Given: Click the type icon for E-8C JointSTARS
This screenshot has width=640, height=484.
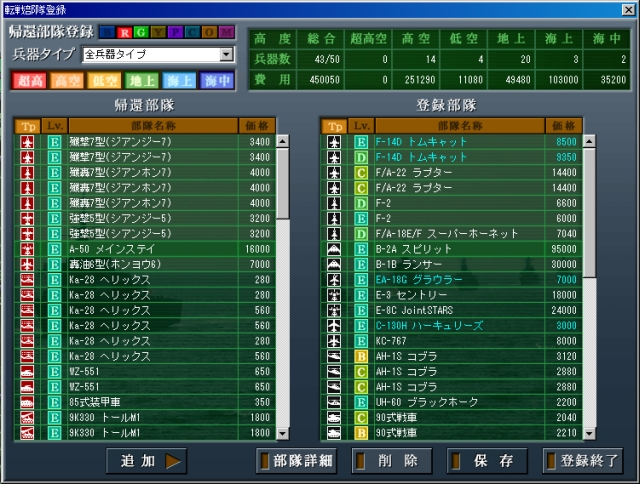Looking at the screenshot, I should 334,310.
